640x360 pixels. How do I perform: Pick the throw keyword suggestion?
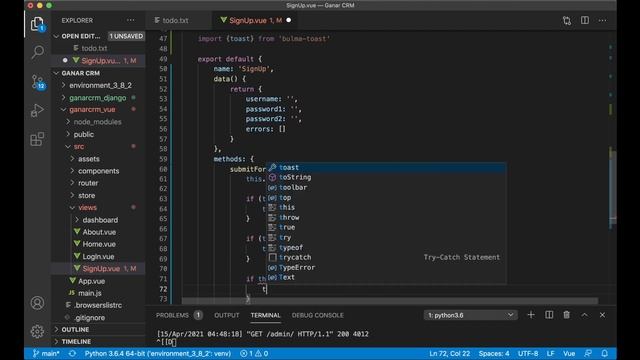click(x=387, y=217)
